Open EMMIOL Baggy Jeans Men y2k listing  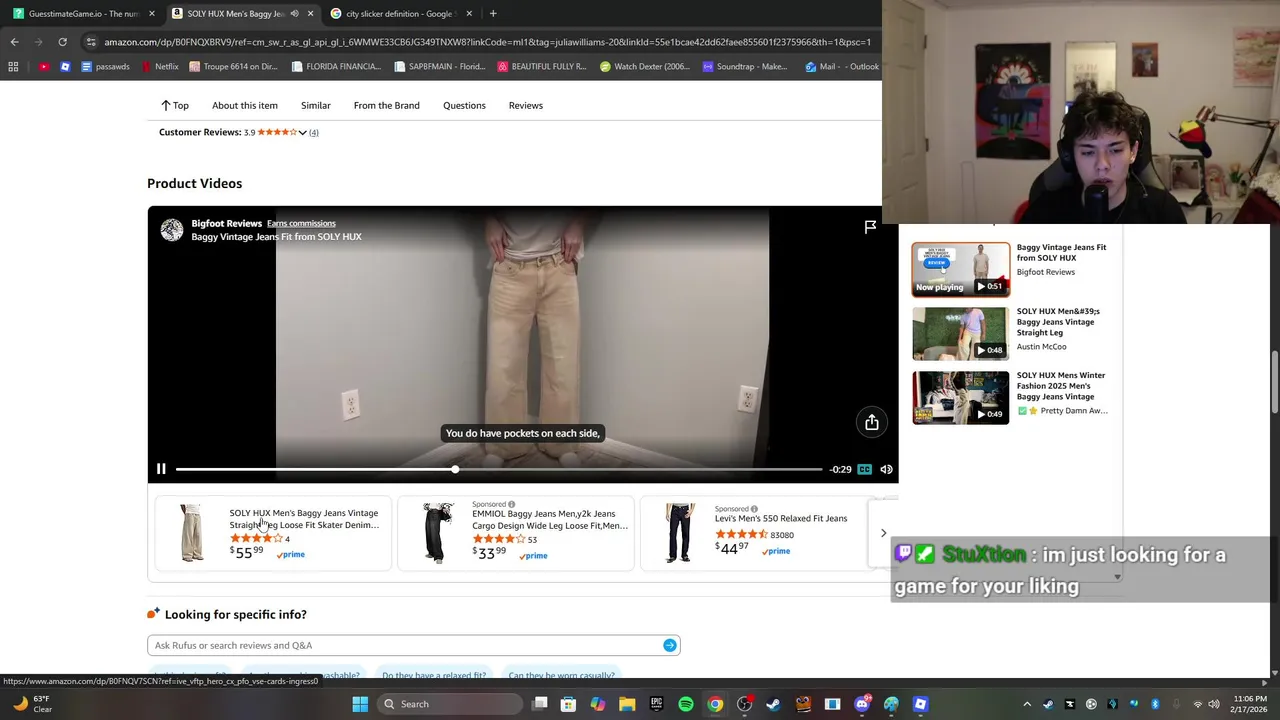(x=516, y=533)
